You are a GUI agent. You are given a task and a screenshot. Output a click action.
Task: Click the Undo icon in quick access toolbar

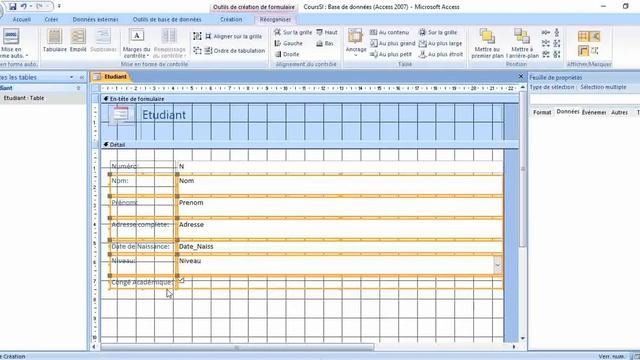[24, 7]
